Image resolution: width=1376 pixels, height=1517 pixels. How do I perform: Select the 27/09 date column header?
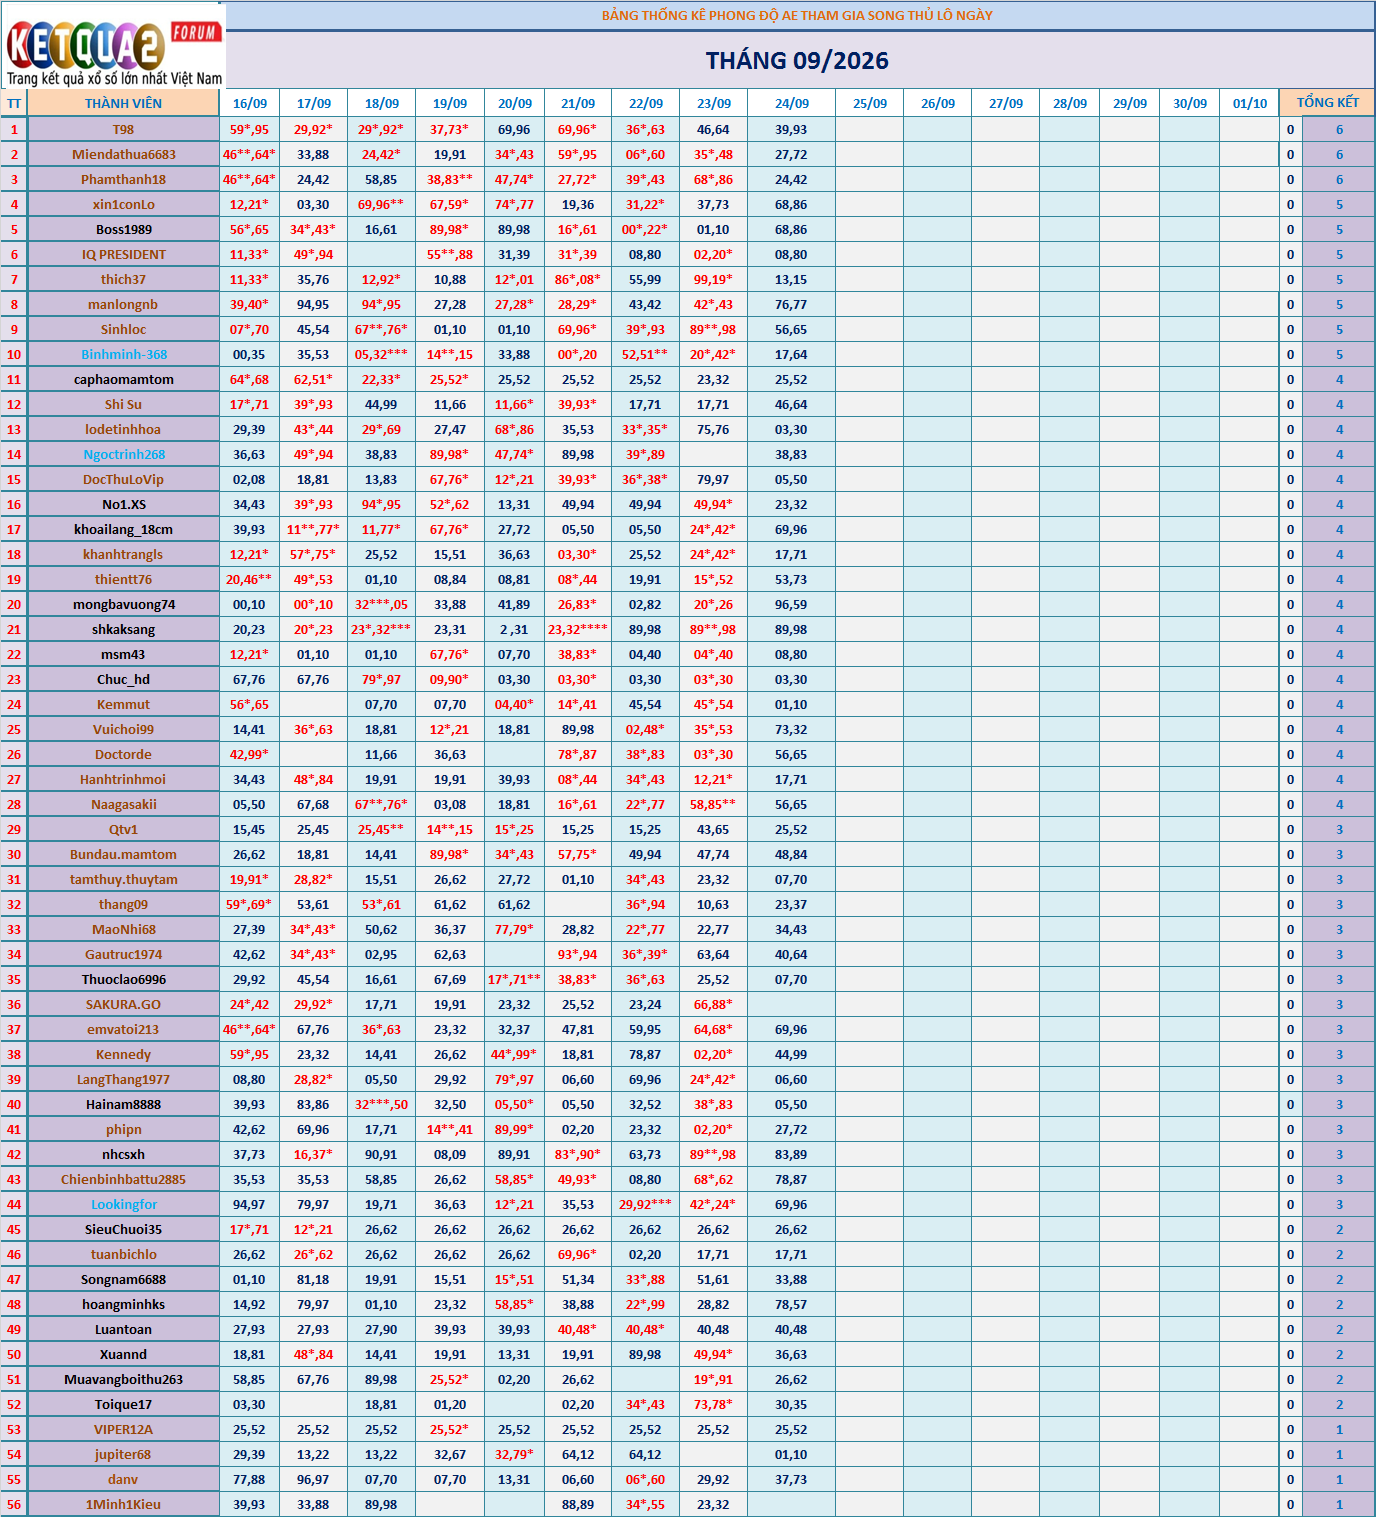click(1005, 103)
